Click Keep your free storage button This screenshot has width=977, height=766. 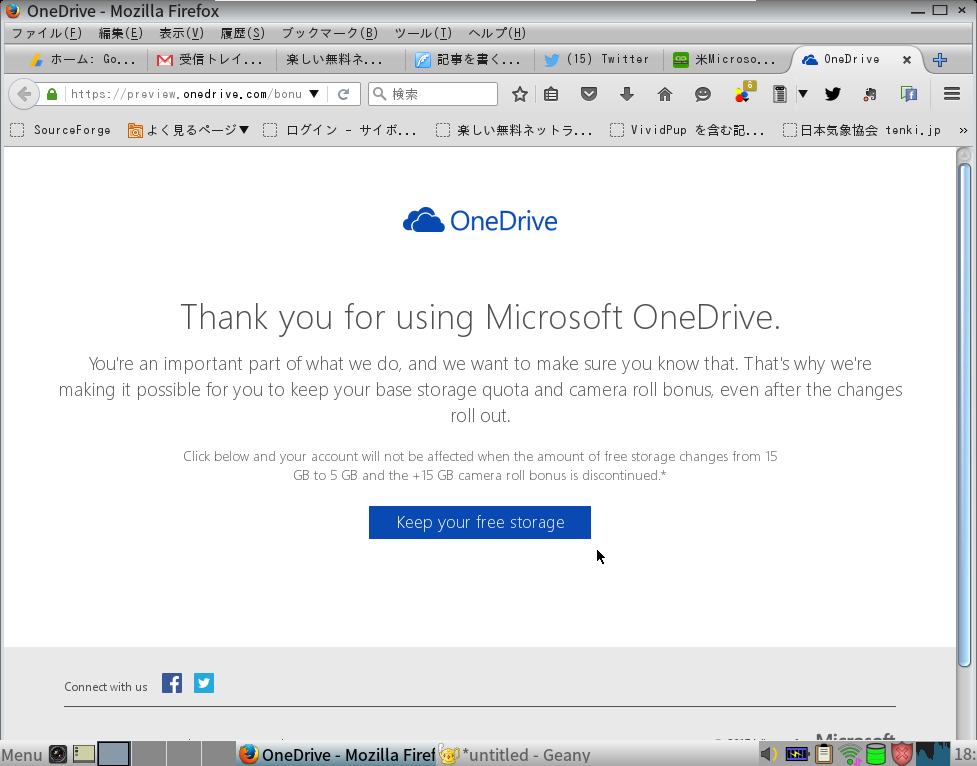click(480, 522)
